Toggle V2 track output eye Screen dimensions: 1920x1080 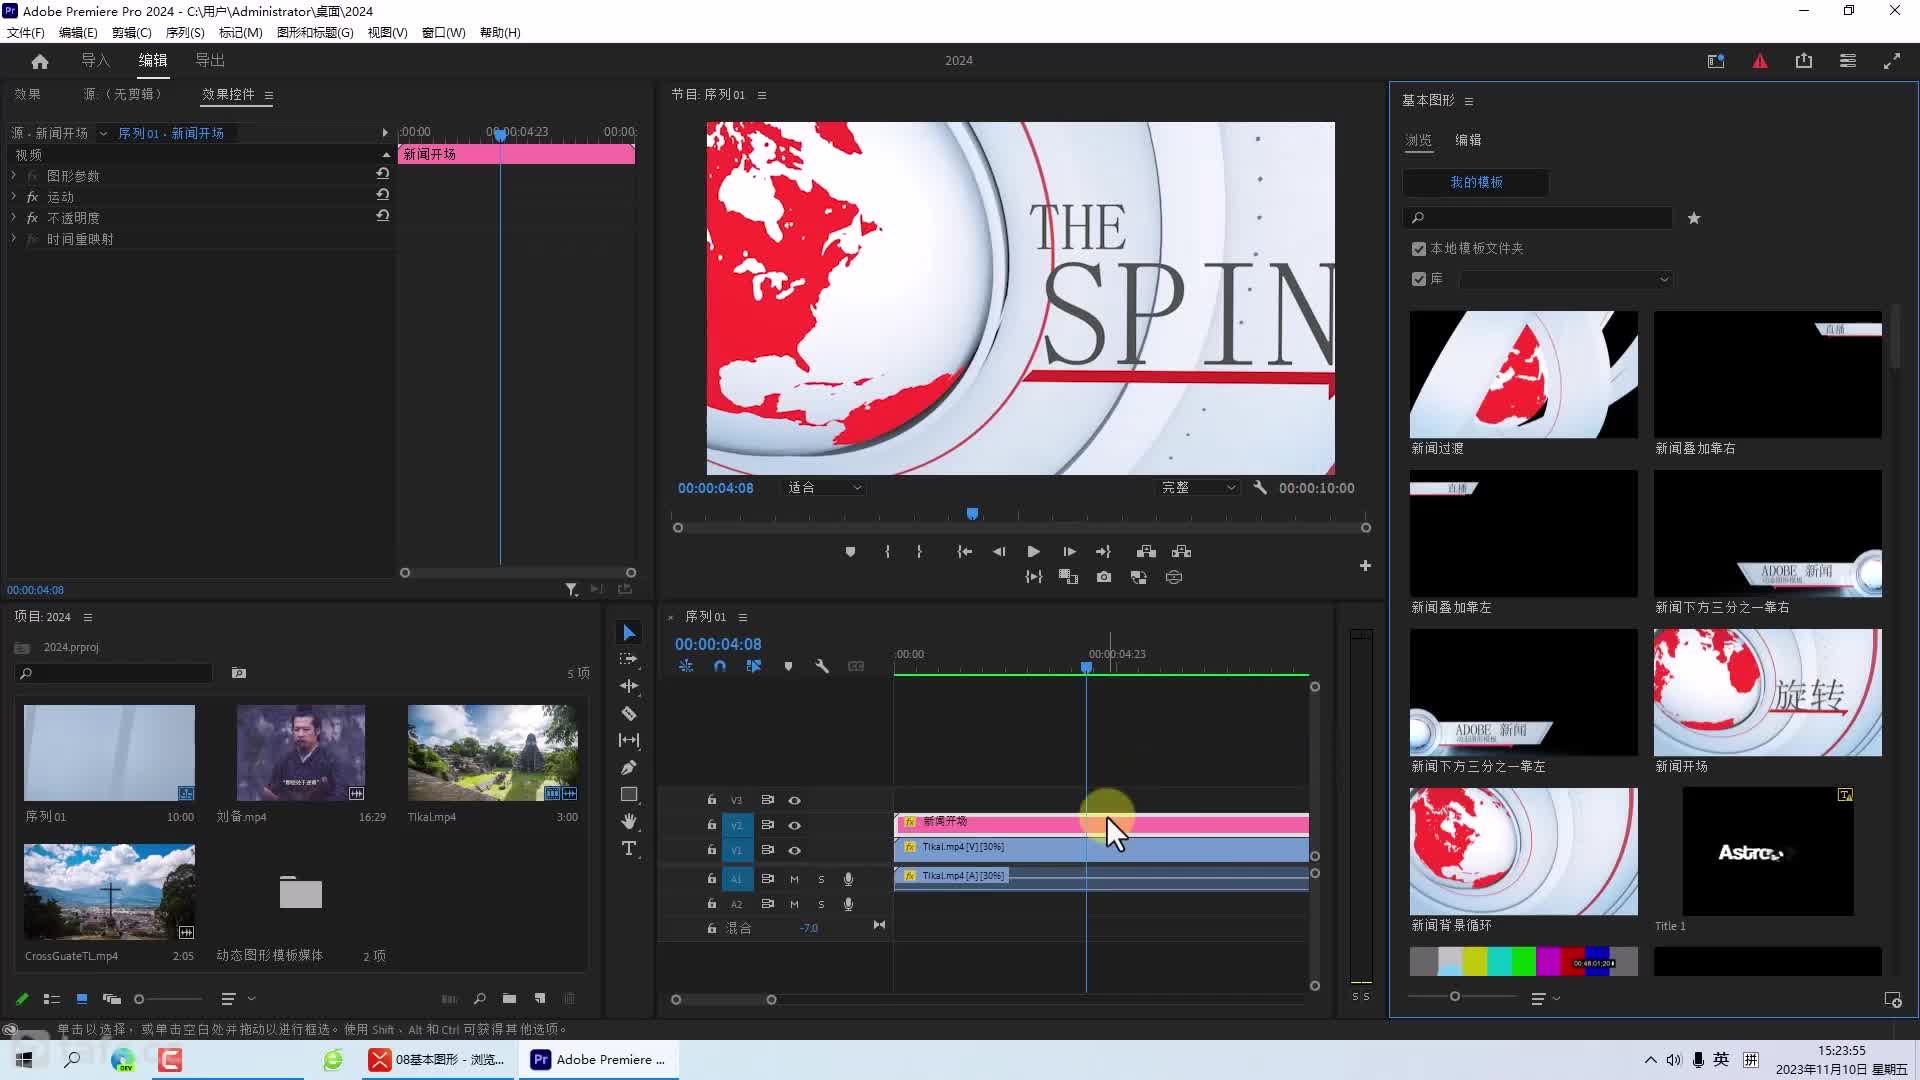point(794,825)
